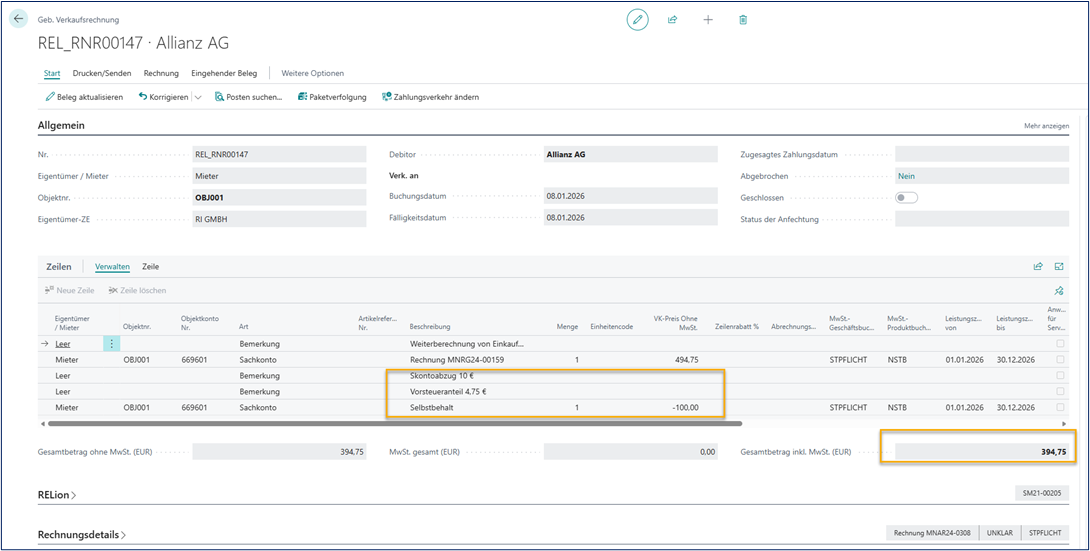The image size is (1090, 551).
Task: Click the plus icon to create new
Action: pos(708,19)
